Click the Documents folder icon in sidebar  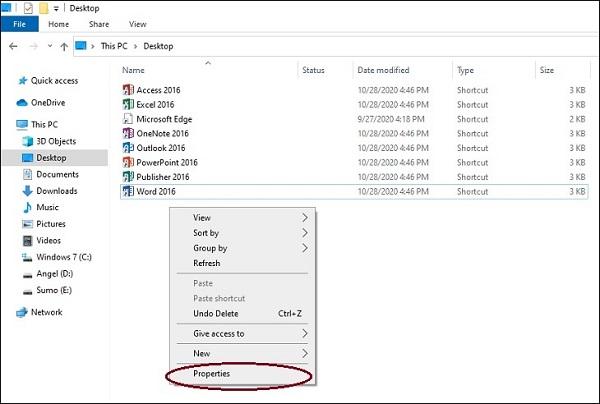[x=28, y=174]
